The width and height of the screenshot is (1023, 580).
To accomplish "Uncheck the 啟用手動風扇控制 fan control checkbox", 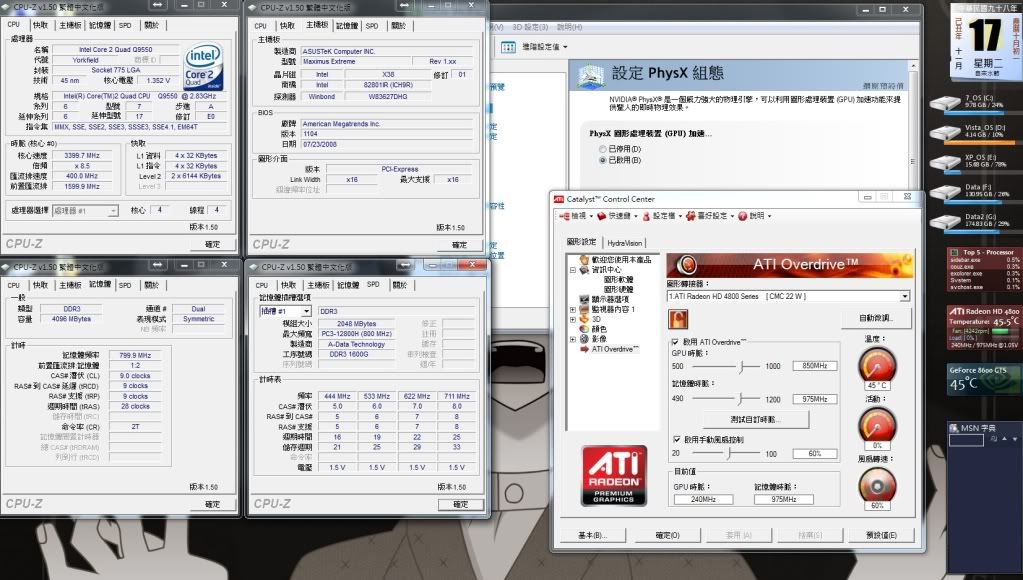I will (x=676, y=440).
